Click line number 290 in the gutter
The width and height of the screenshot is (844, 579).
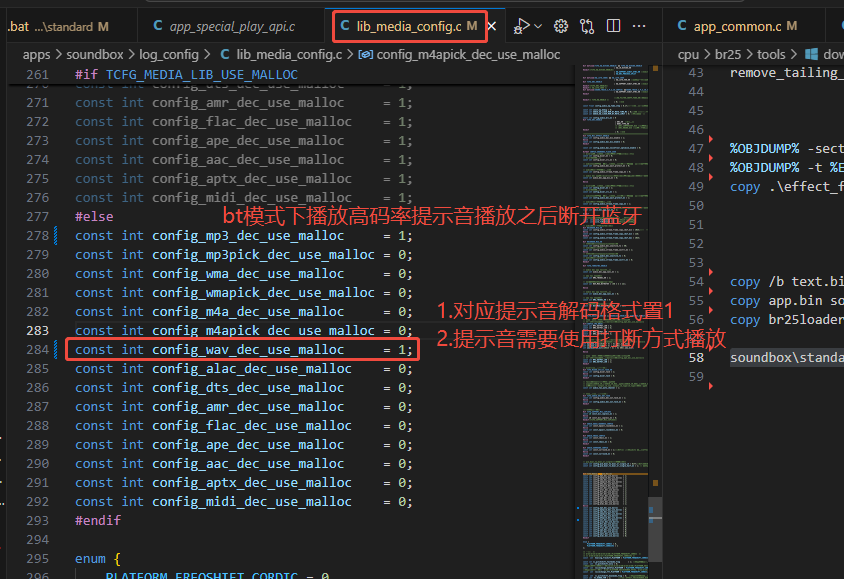38,463
